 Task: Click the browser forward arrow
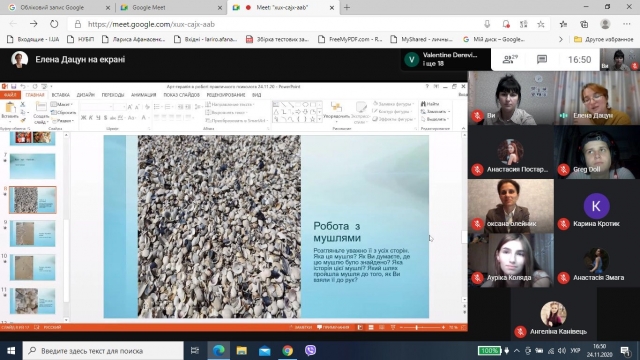33,24
